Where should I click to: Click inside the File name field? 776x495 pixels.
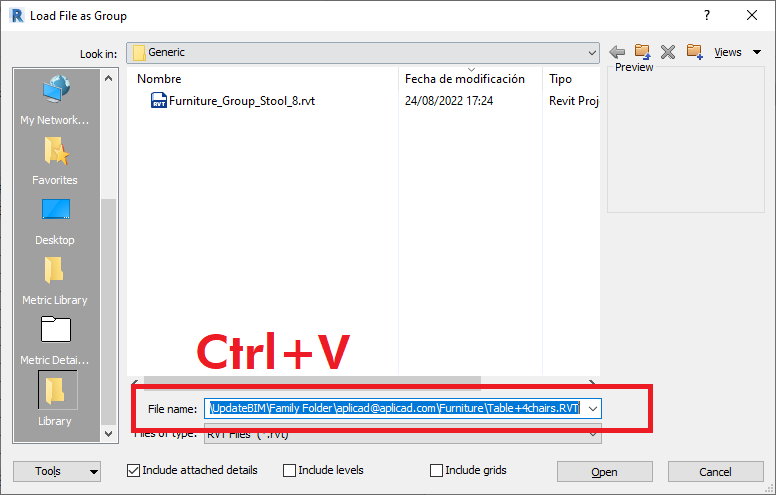[395, 408]
